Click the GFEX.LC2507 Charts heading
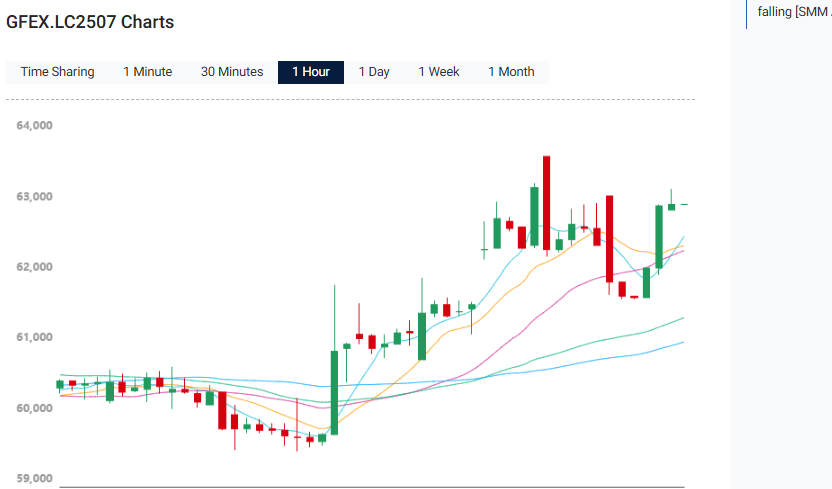The height and width of the screenshot is (489, 832). [x=90, y=22]
